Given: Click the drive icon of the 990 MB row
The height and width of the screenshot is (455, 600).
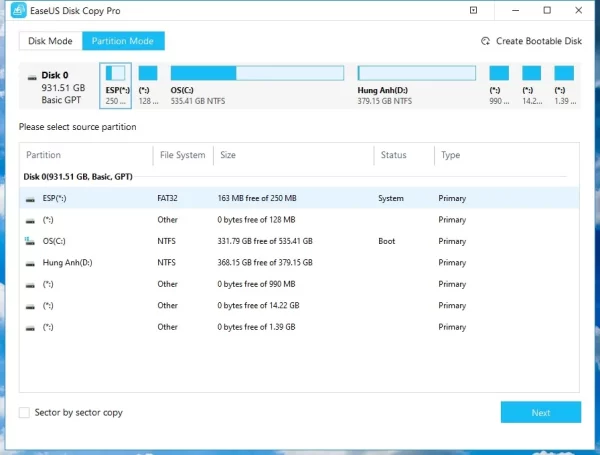Looking at the screenshot, I should point(30,285).
